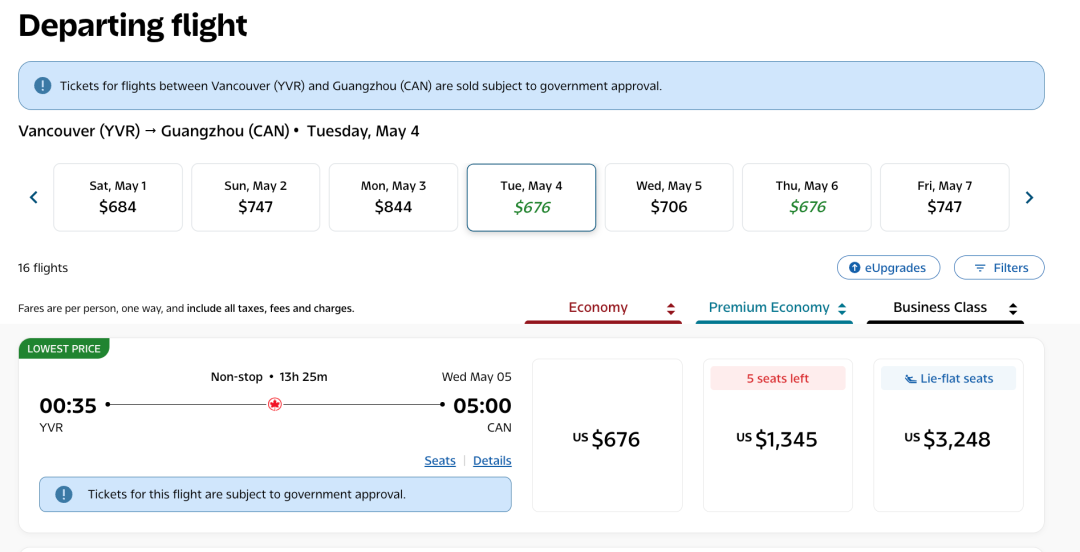The image size is (1080, 552).
Task: Choose Economy fare US $676
Action: click(x=607, y=435)
